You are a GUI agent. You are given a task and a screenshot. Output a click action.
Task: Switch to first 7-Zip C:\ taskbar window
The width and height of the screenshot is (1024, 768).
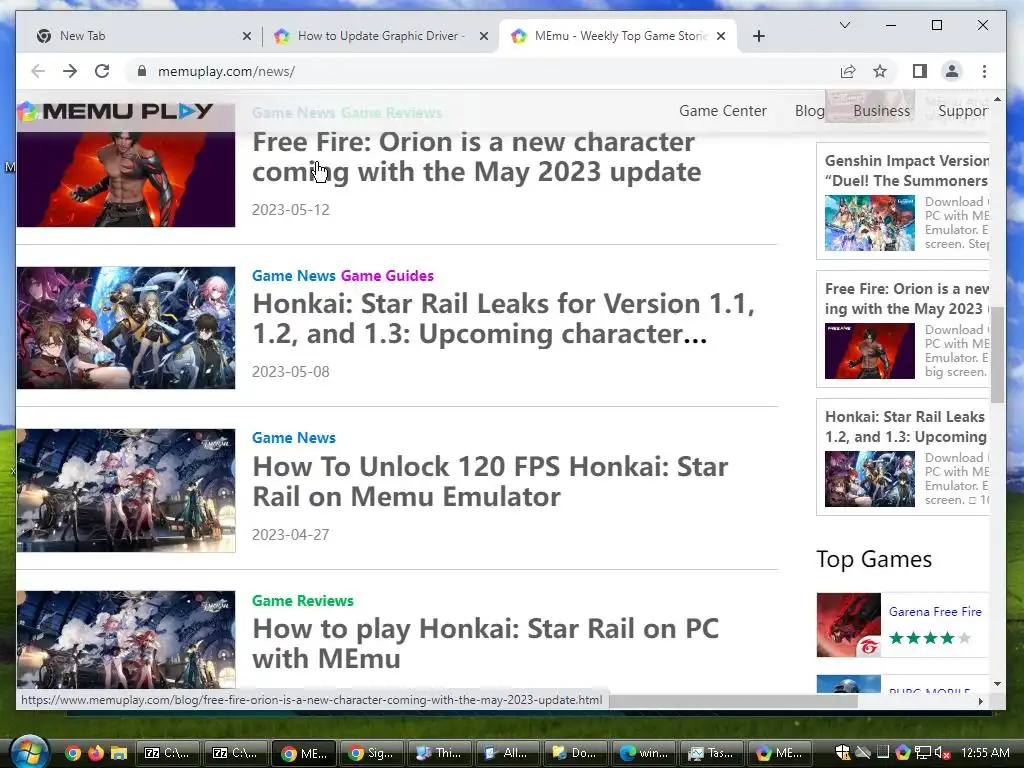(x=168, y=754)
